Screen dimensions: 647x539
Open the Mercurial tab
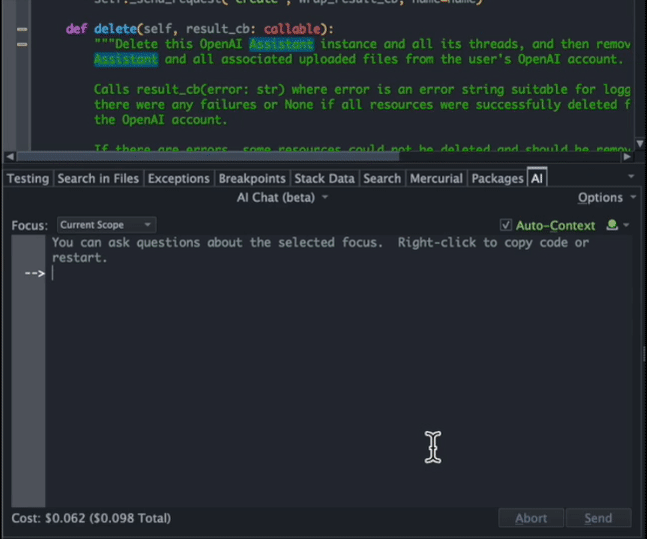436,178
